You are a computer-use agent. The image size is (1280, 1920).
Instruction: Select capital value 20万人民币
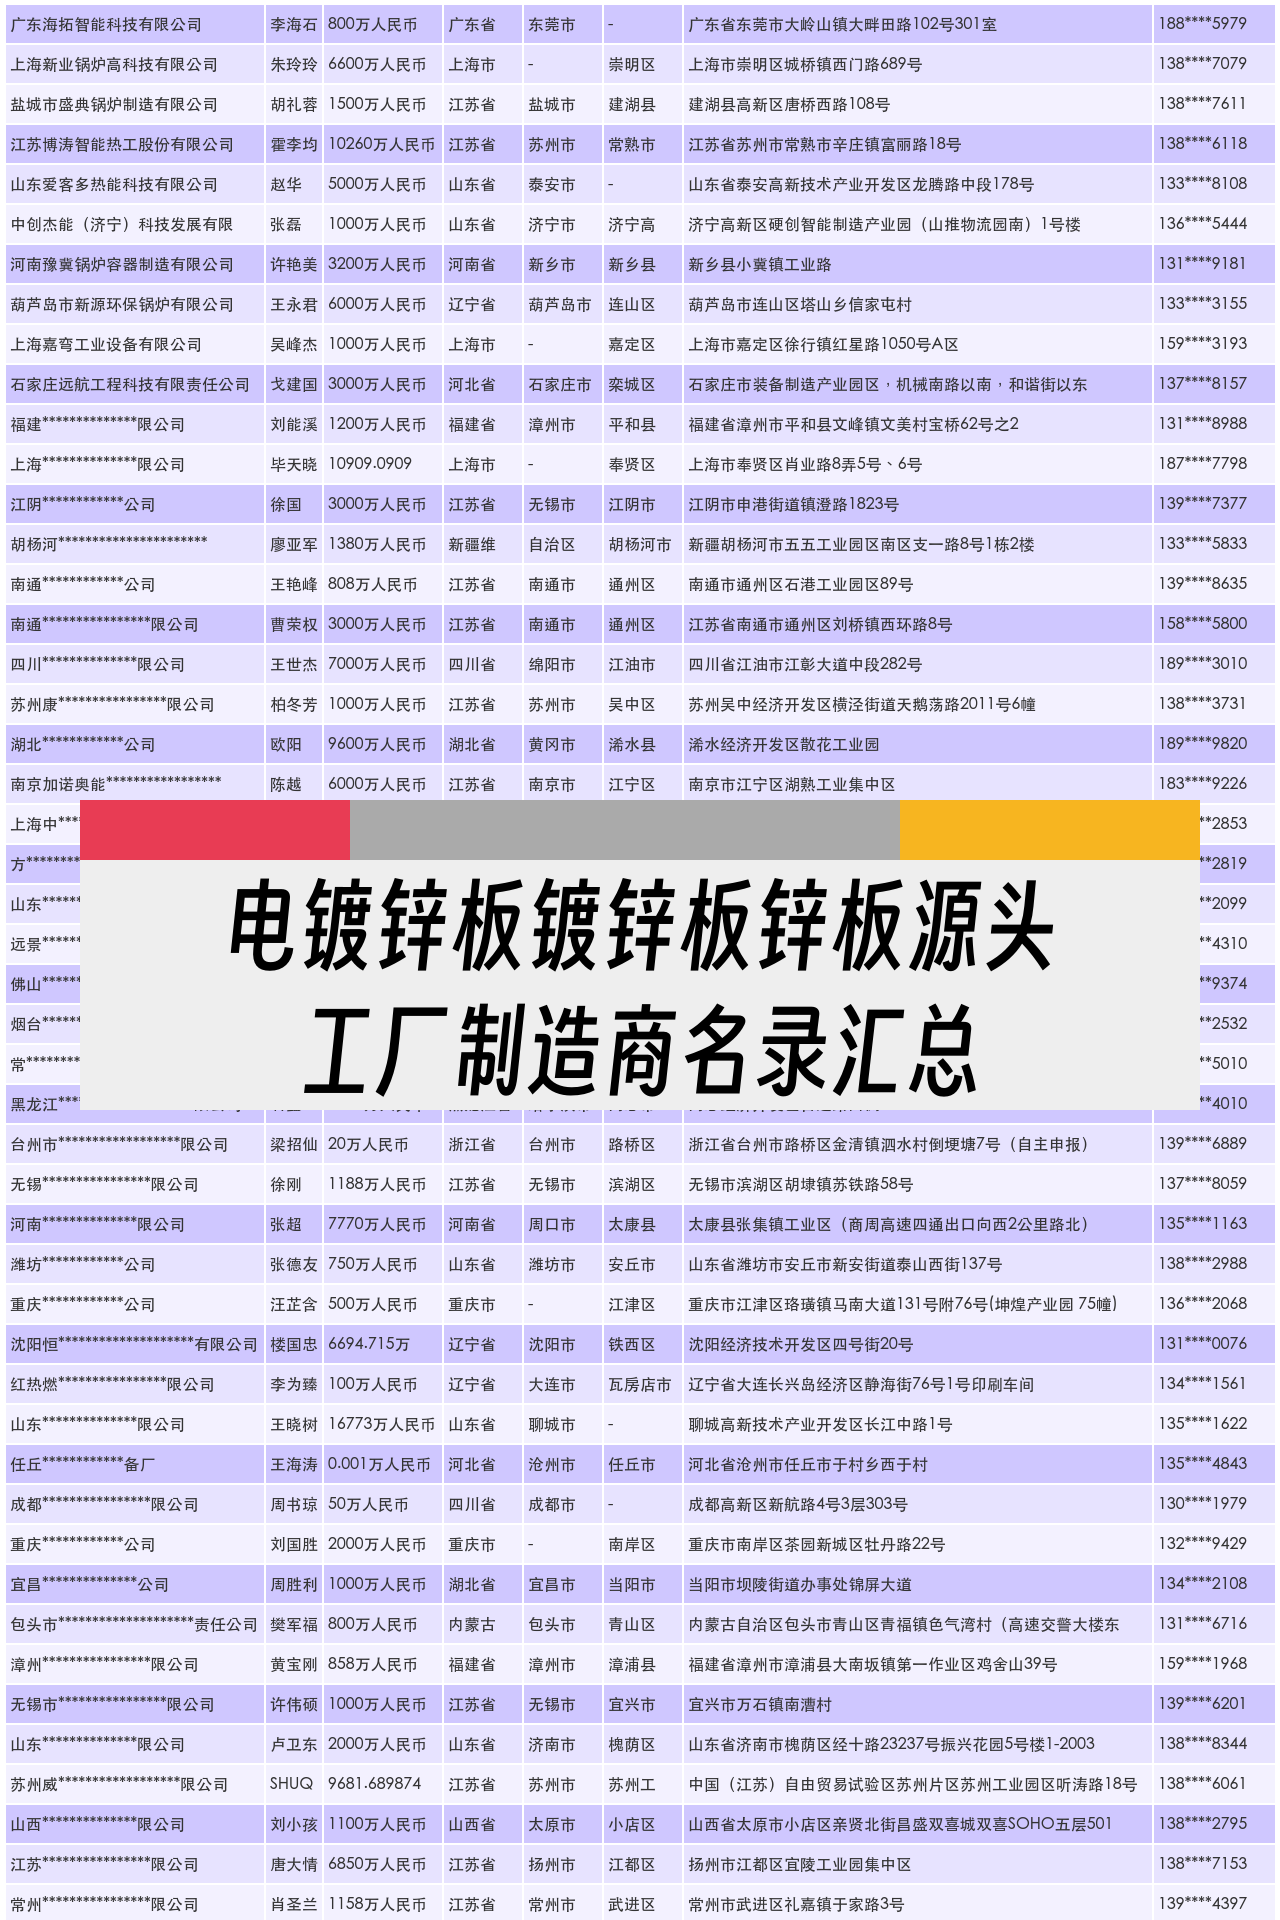[368, 1144]
